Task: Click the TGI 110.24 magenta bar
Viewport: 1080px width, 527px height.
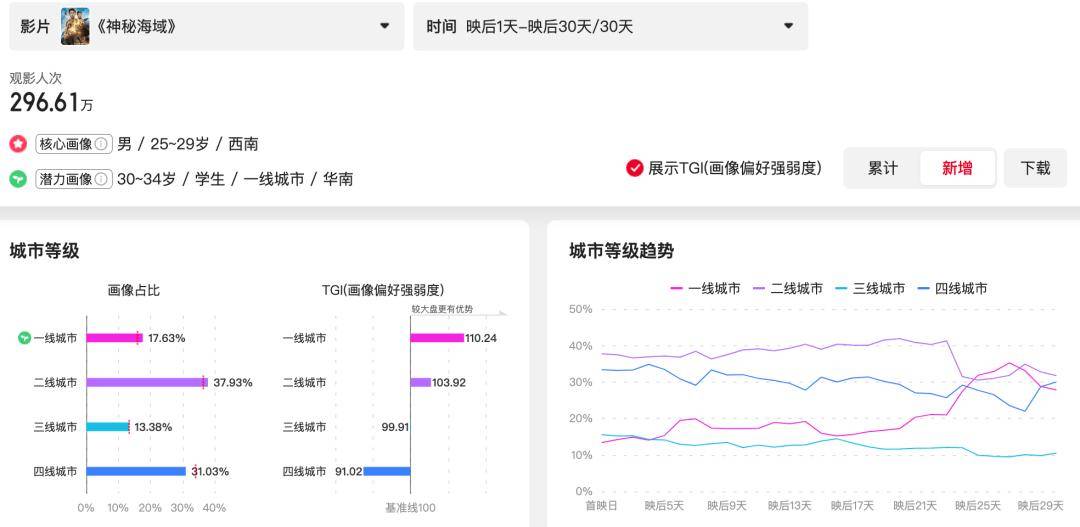Action: point(437,338)
